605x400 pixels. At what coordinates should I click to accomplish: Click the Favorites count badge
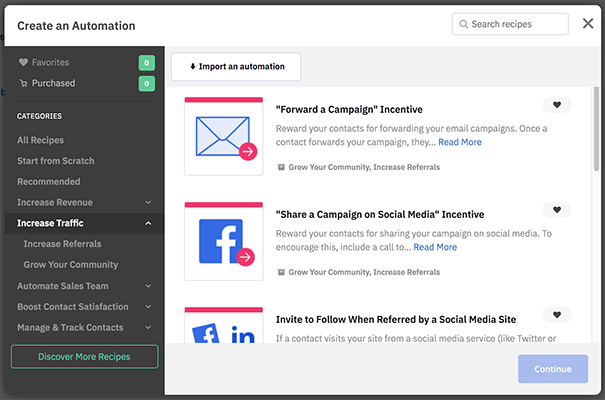point(147,63)
